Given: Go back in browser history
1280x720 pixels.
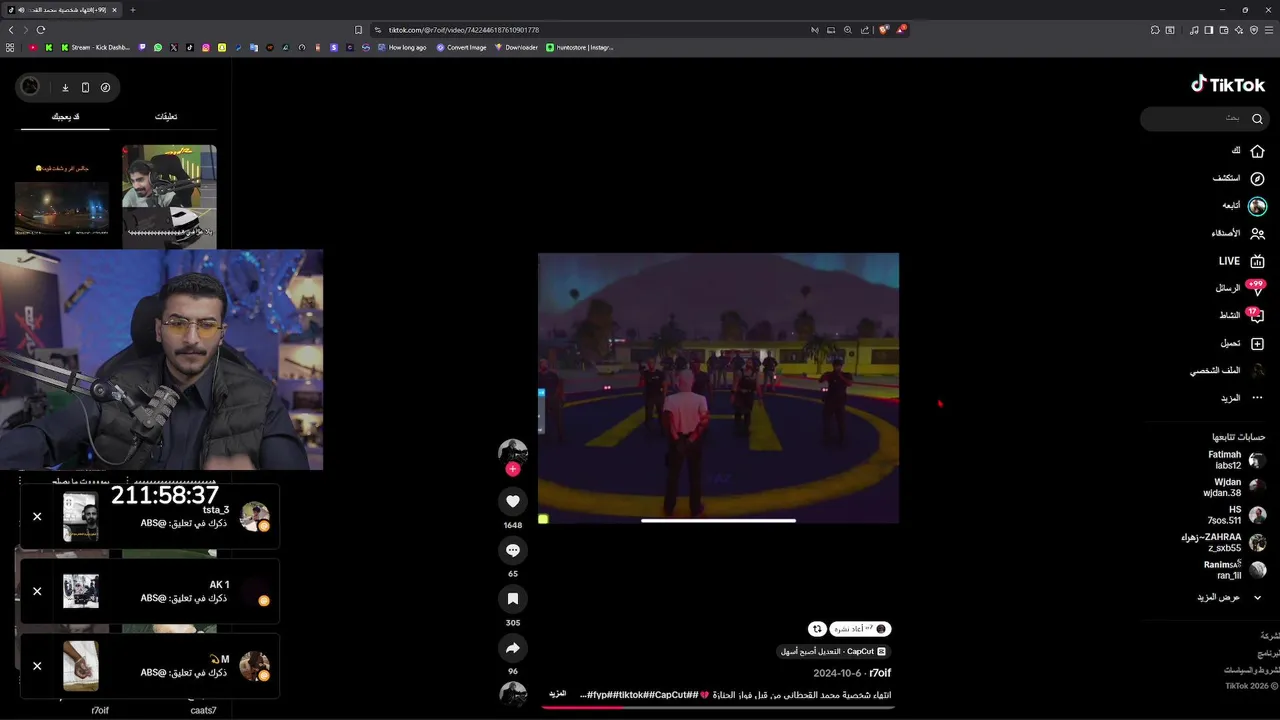Looking at the screenshot, I should click(x=11, y=30).
